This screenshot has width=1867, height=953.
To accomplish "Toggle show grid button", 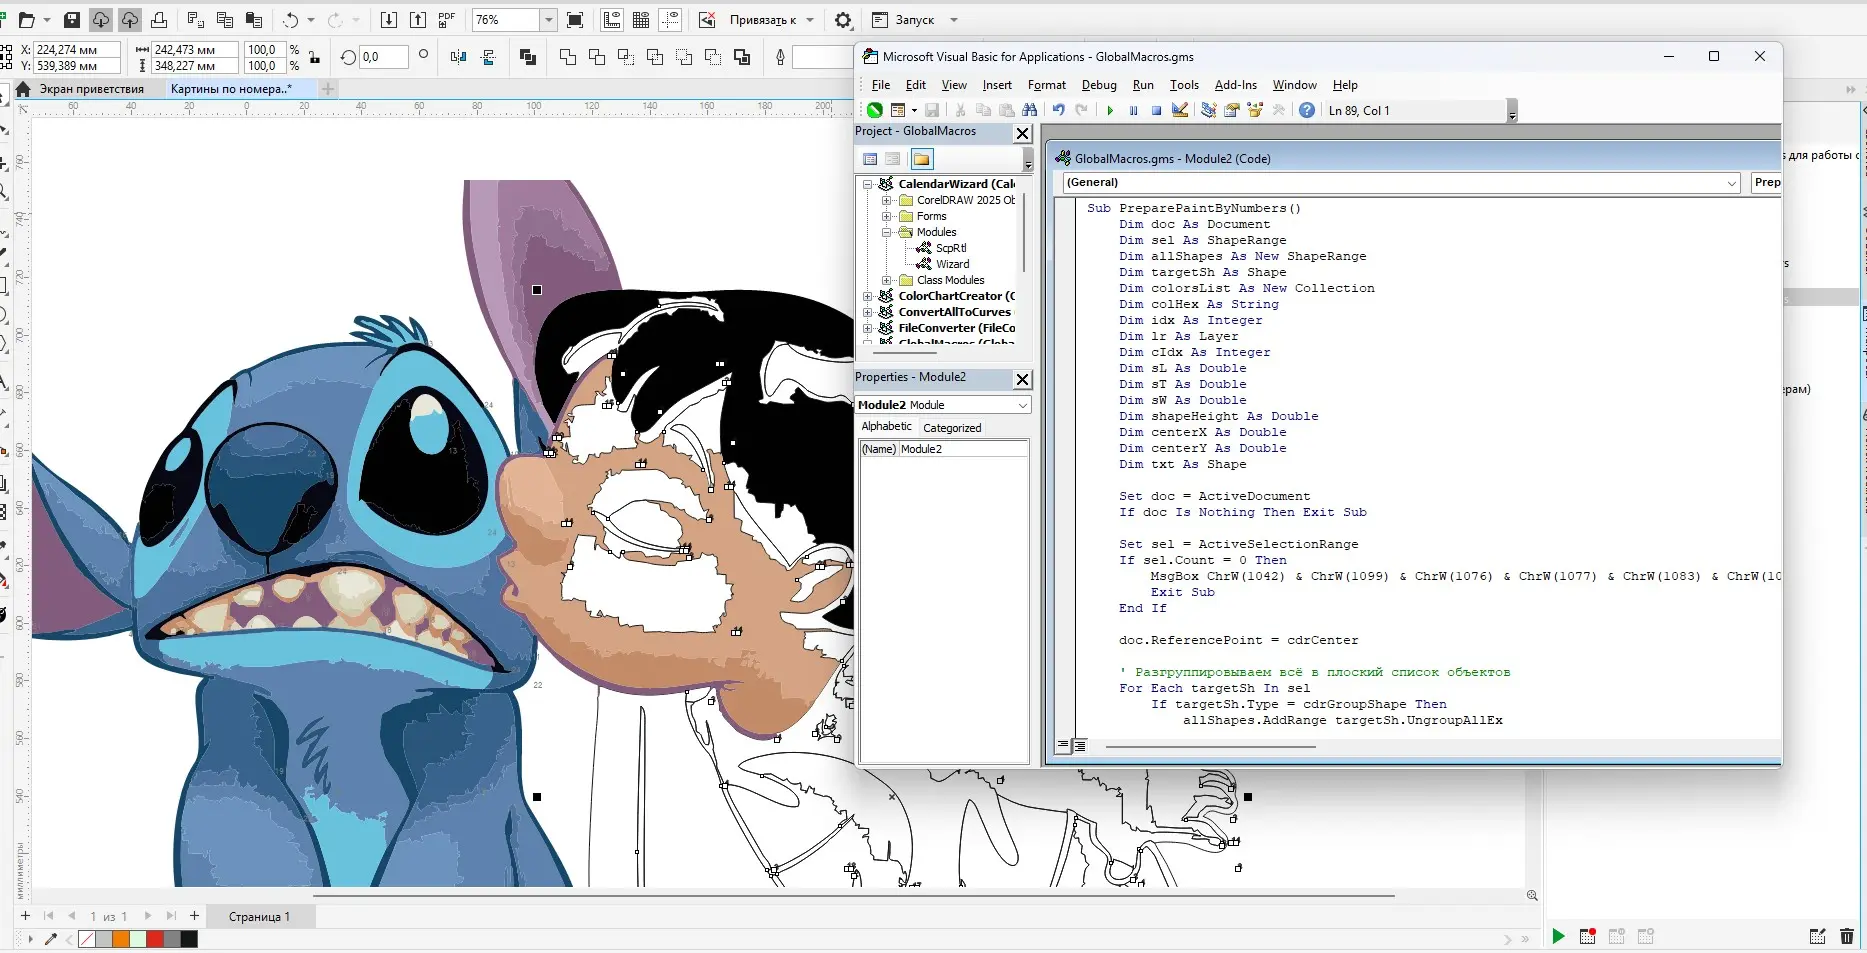I will (x=641, y=20).
